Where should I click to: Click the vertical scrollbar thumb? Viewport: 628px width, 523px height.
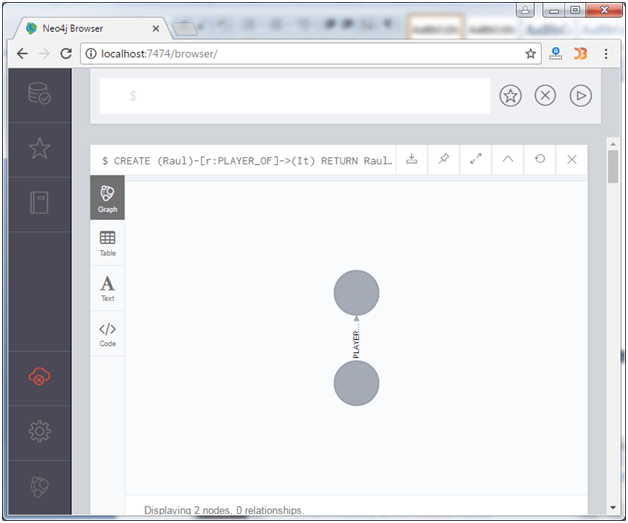(613, 167)
